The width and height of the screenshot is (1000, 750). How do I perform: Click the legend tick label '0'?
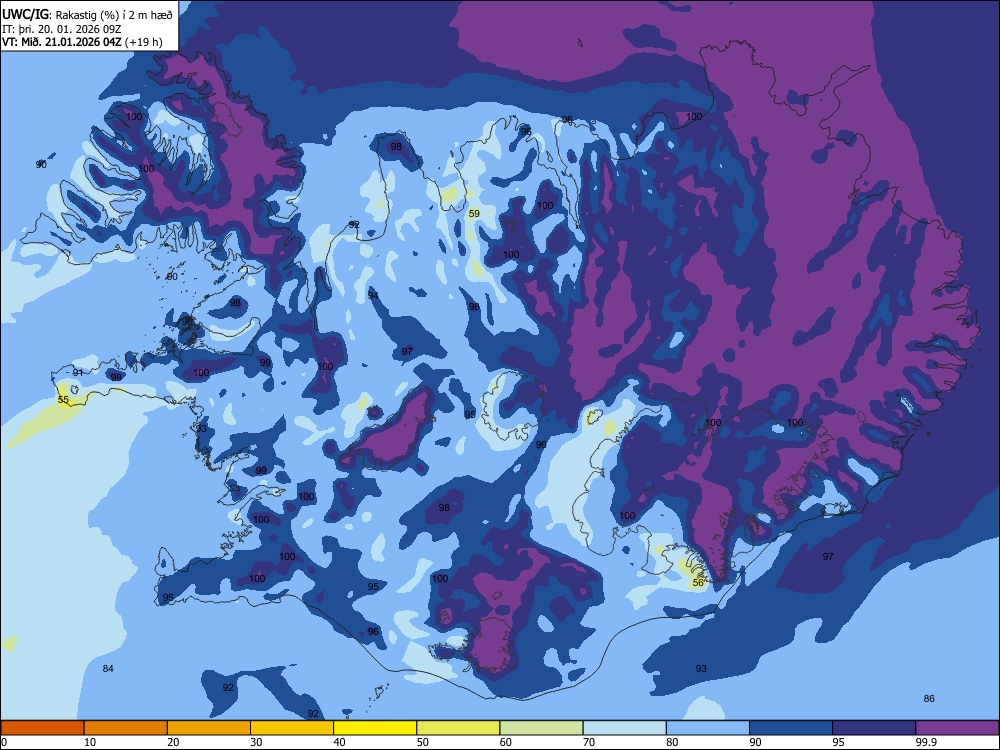click(x=4, y=742)
